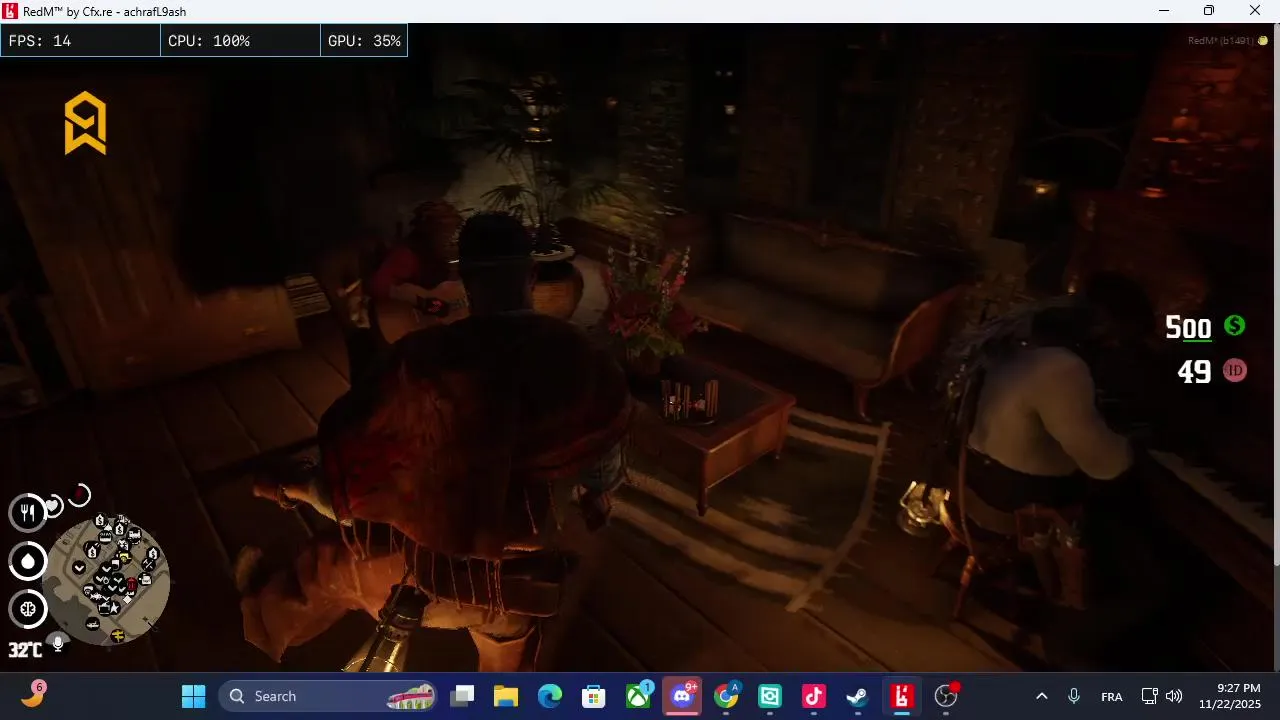Open Steam from the taskbar
This screenshot has height=720, width=1280.
point(858,696)
